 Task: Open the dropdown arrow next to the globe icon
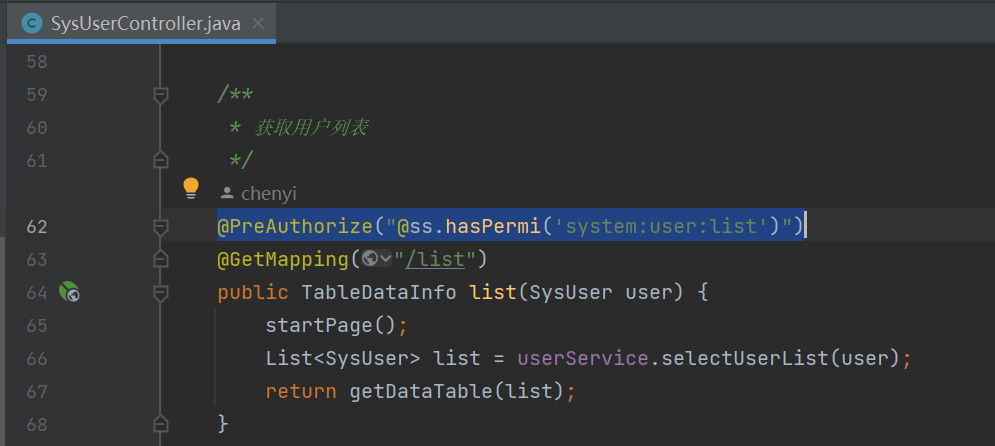pyautogui.click(x=385, y=260)
